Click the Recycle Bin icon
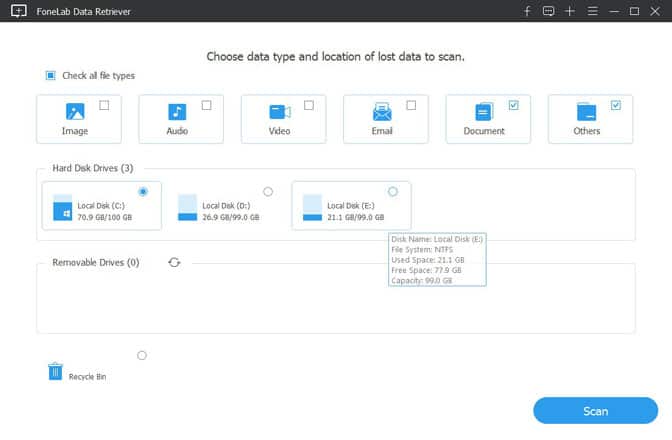The height and width of the screenshot is (440, 672). [x=56, y=371]
